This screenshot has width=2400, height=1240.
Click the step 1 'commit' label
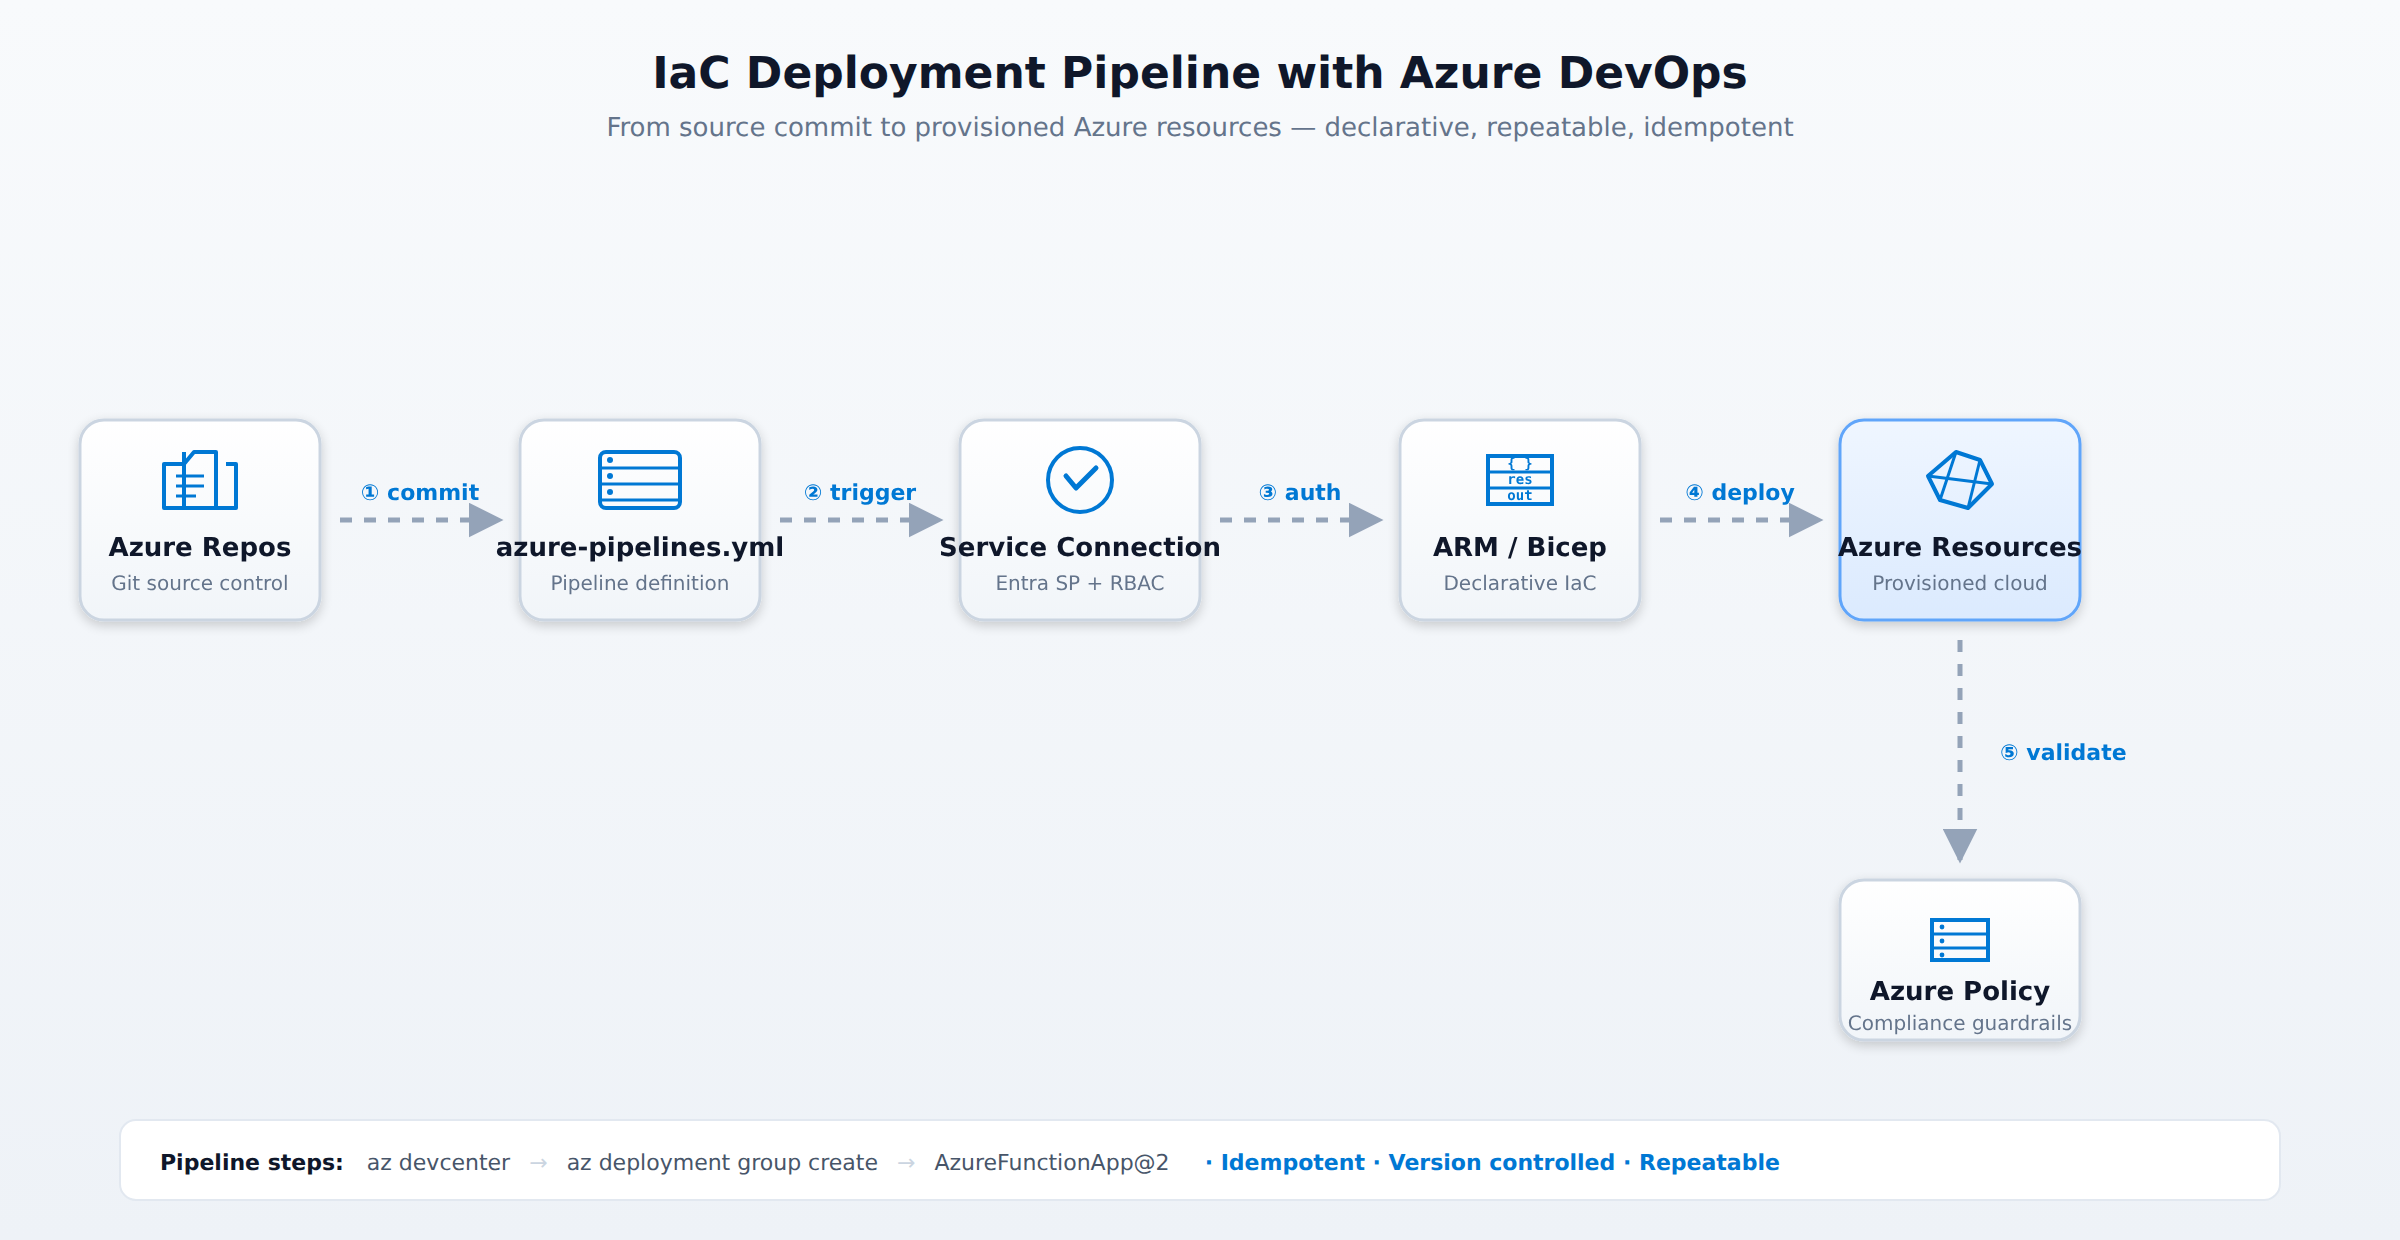[420, 492]
